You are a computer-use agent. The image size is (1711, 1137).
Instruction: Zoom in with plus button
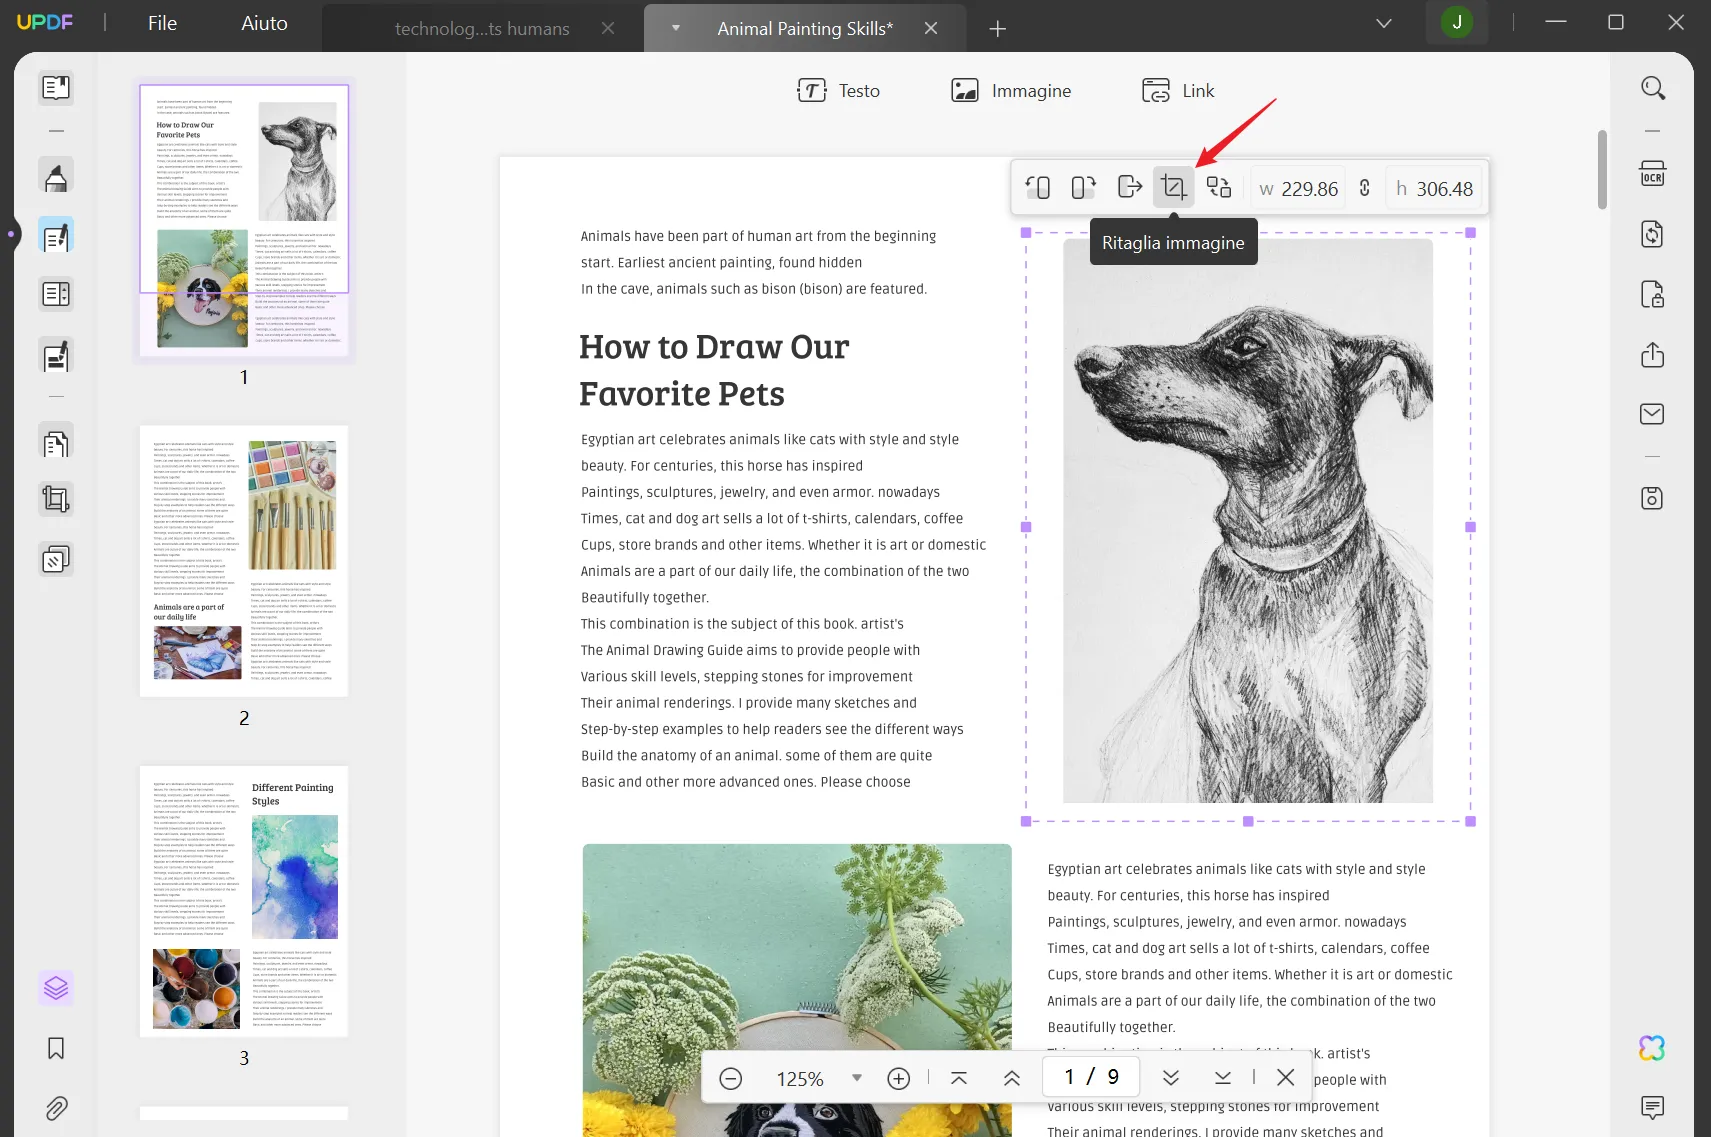(899, 1078)
